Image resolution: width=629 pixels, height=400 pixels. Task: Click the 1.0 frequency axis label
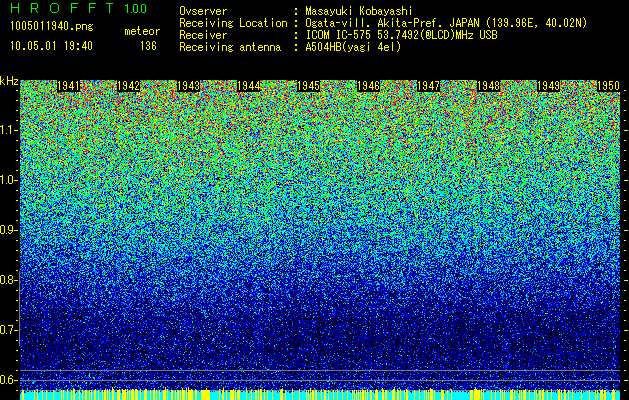point(8,181)
